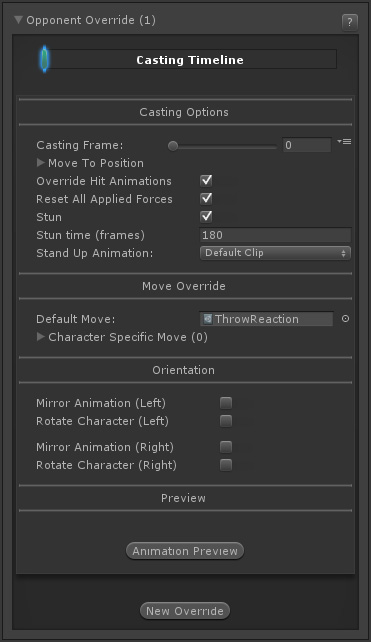The width and height of the screenshot is (371, 642).
Task: Open Stand Up Animation dropdown
Action: pos(275,253)
